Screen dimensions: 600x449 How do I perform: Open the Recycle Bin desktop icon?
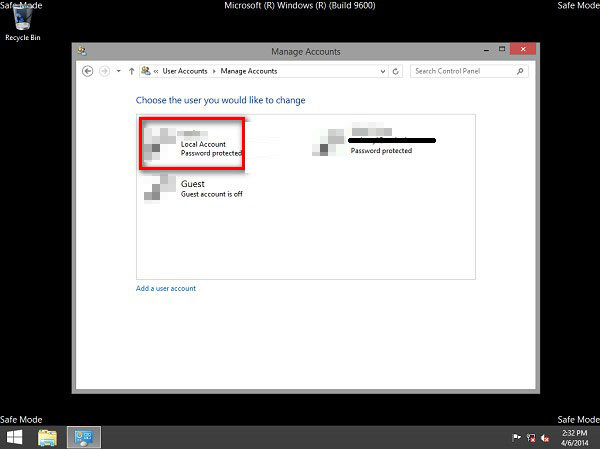(22, 24)
